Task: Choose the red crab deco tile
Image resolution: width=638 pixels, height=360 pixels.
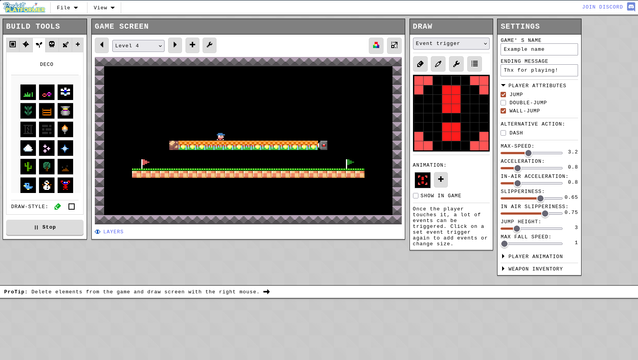Action: (x=65, y=185)
